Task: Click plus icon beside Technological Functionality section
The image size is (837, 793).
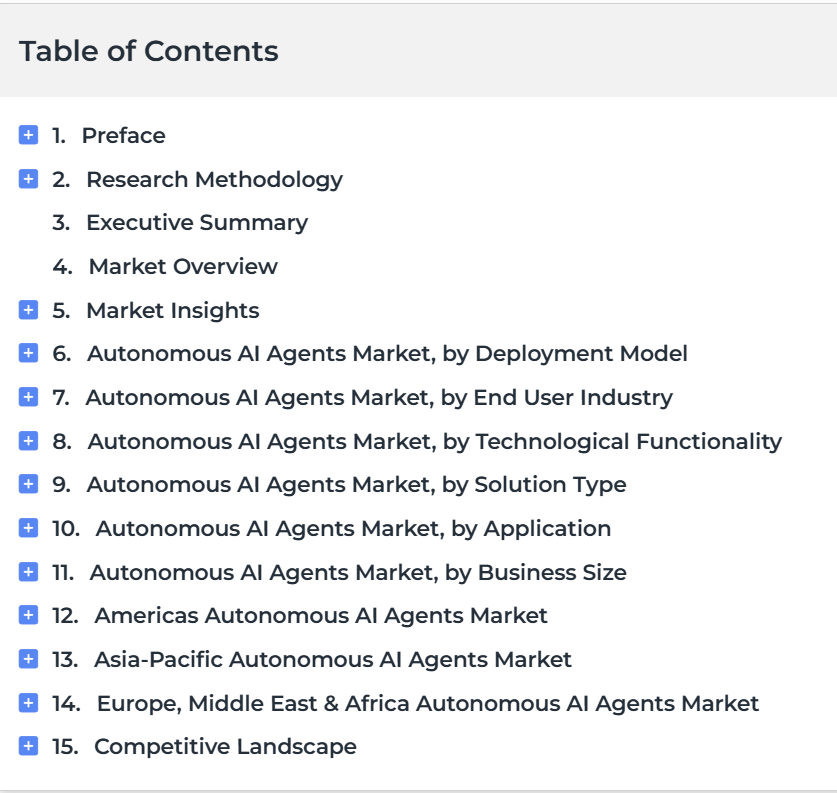Action: tap(28, 441)
